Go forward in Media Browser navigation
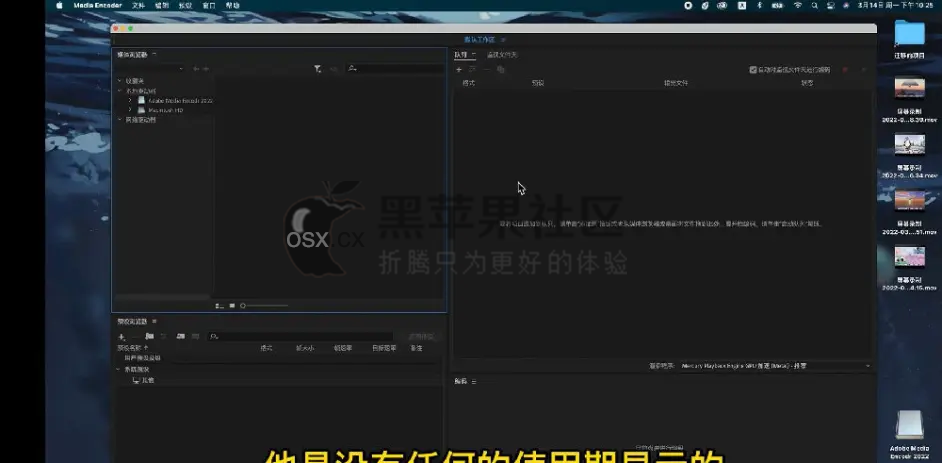942x463 pixels. (x=206, y=69)
